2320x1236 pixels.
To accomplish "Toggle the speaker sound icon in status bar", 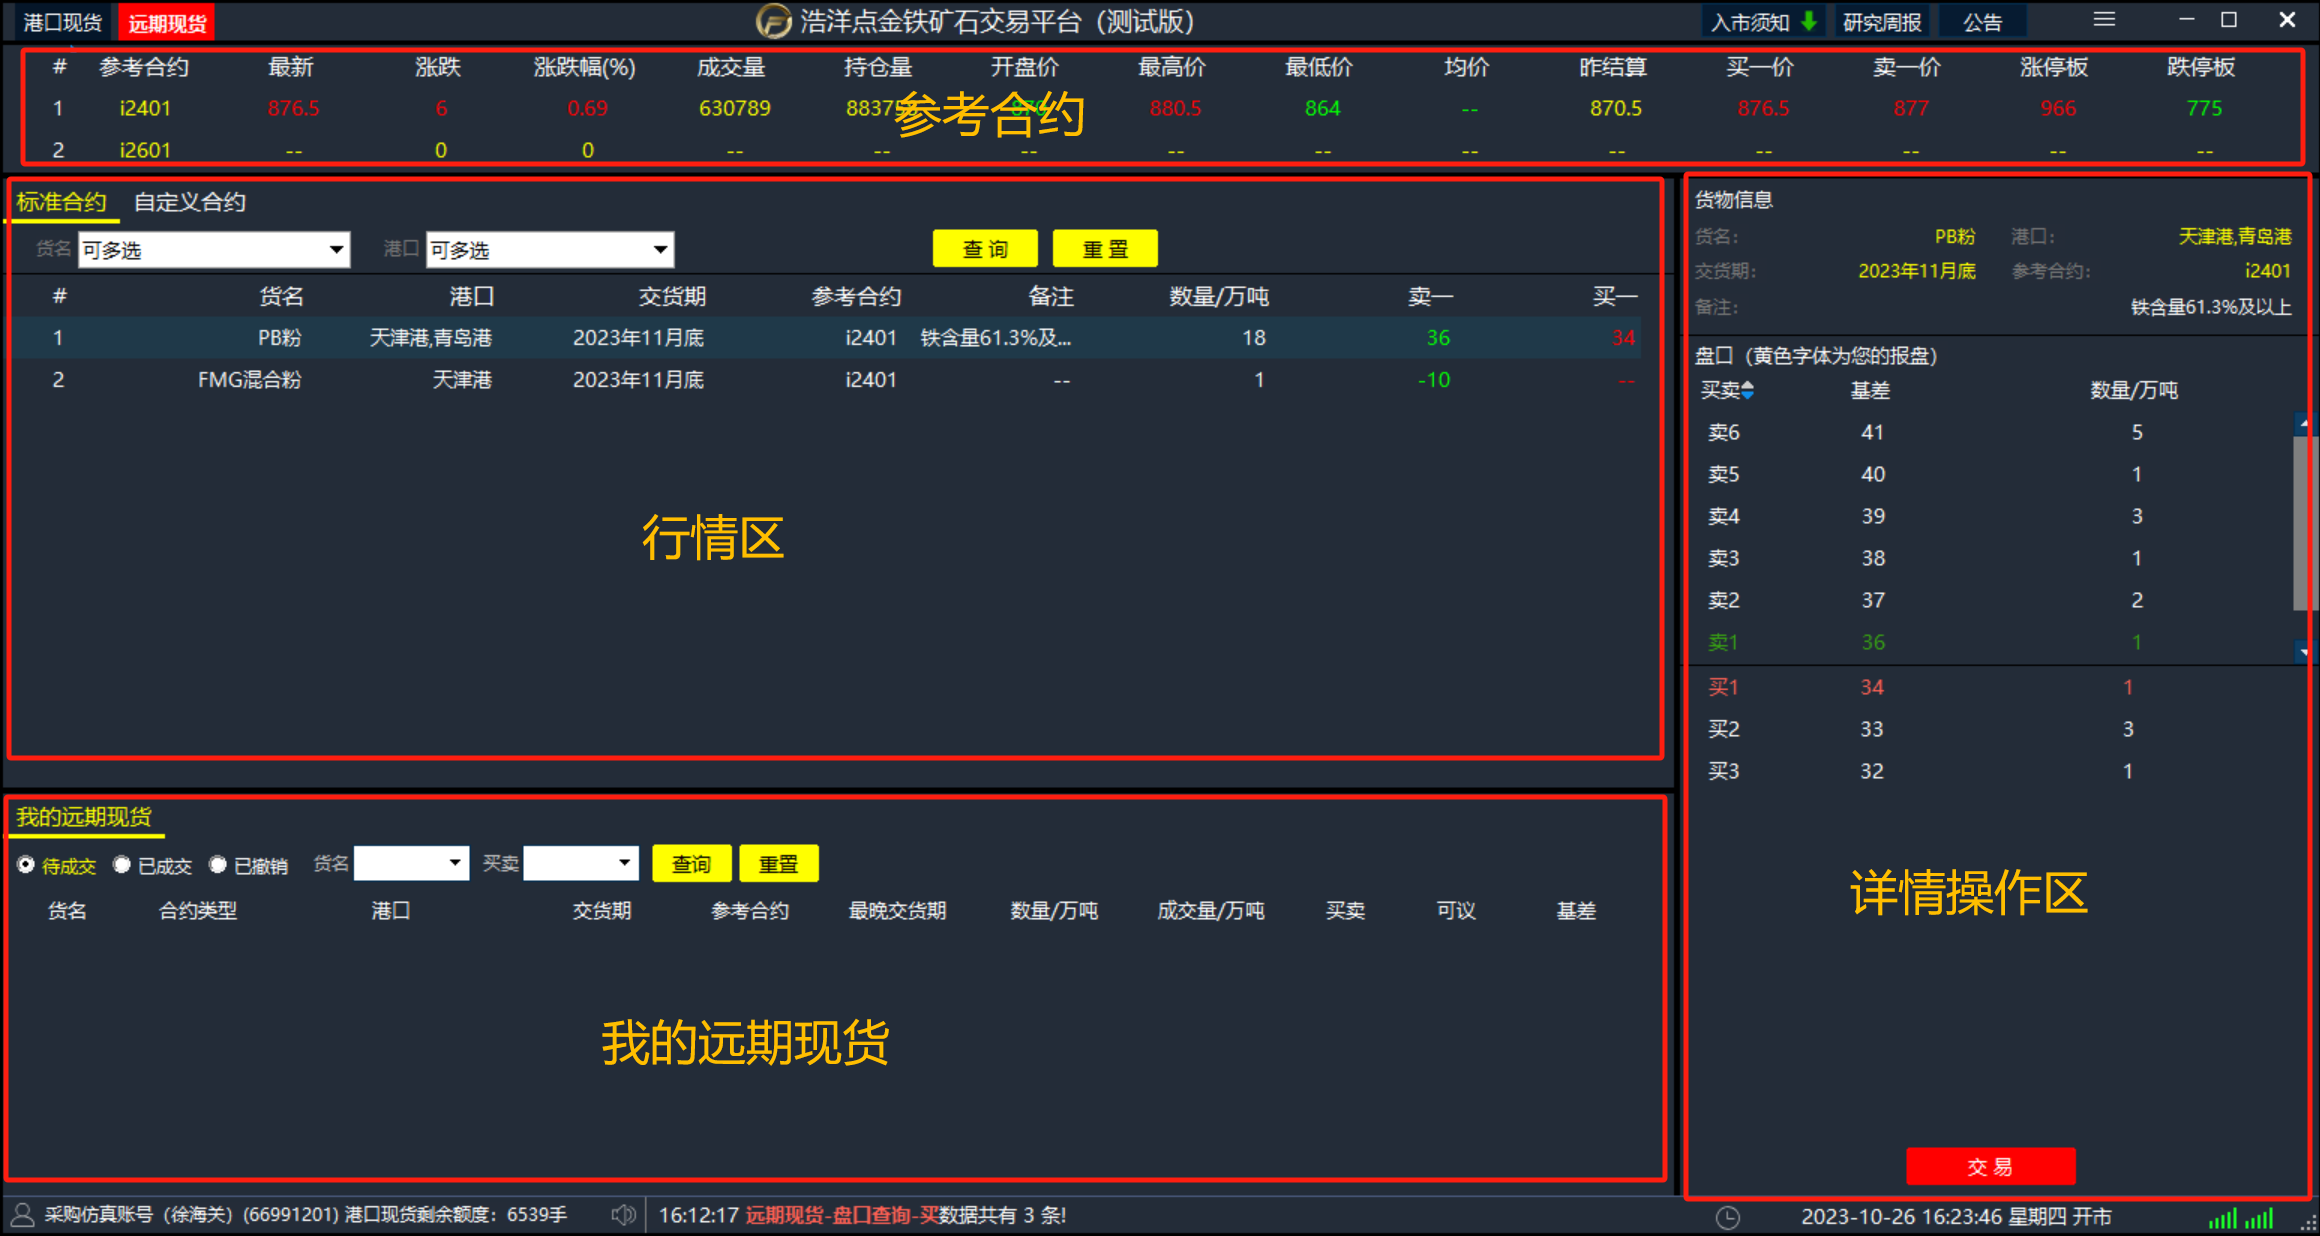I will 622,1215.
